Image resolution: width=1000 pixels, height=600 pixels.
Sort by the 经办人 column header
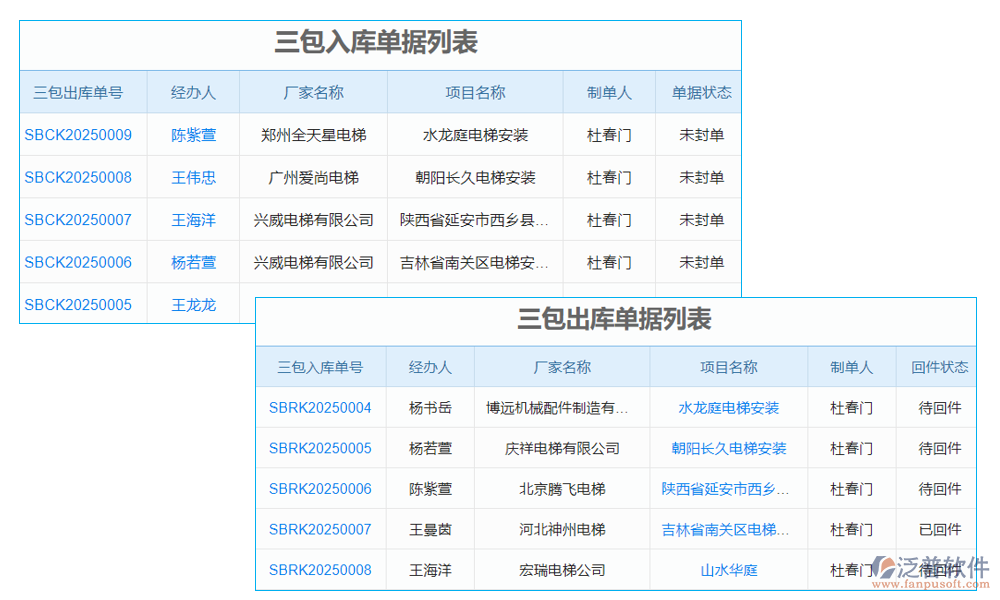pyautogui.click(x=193, y=91)
